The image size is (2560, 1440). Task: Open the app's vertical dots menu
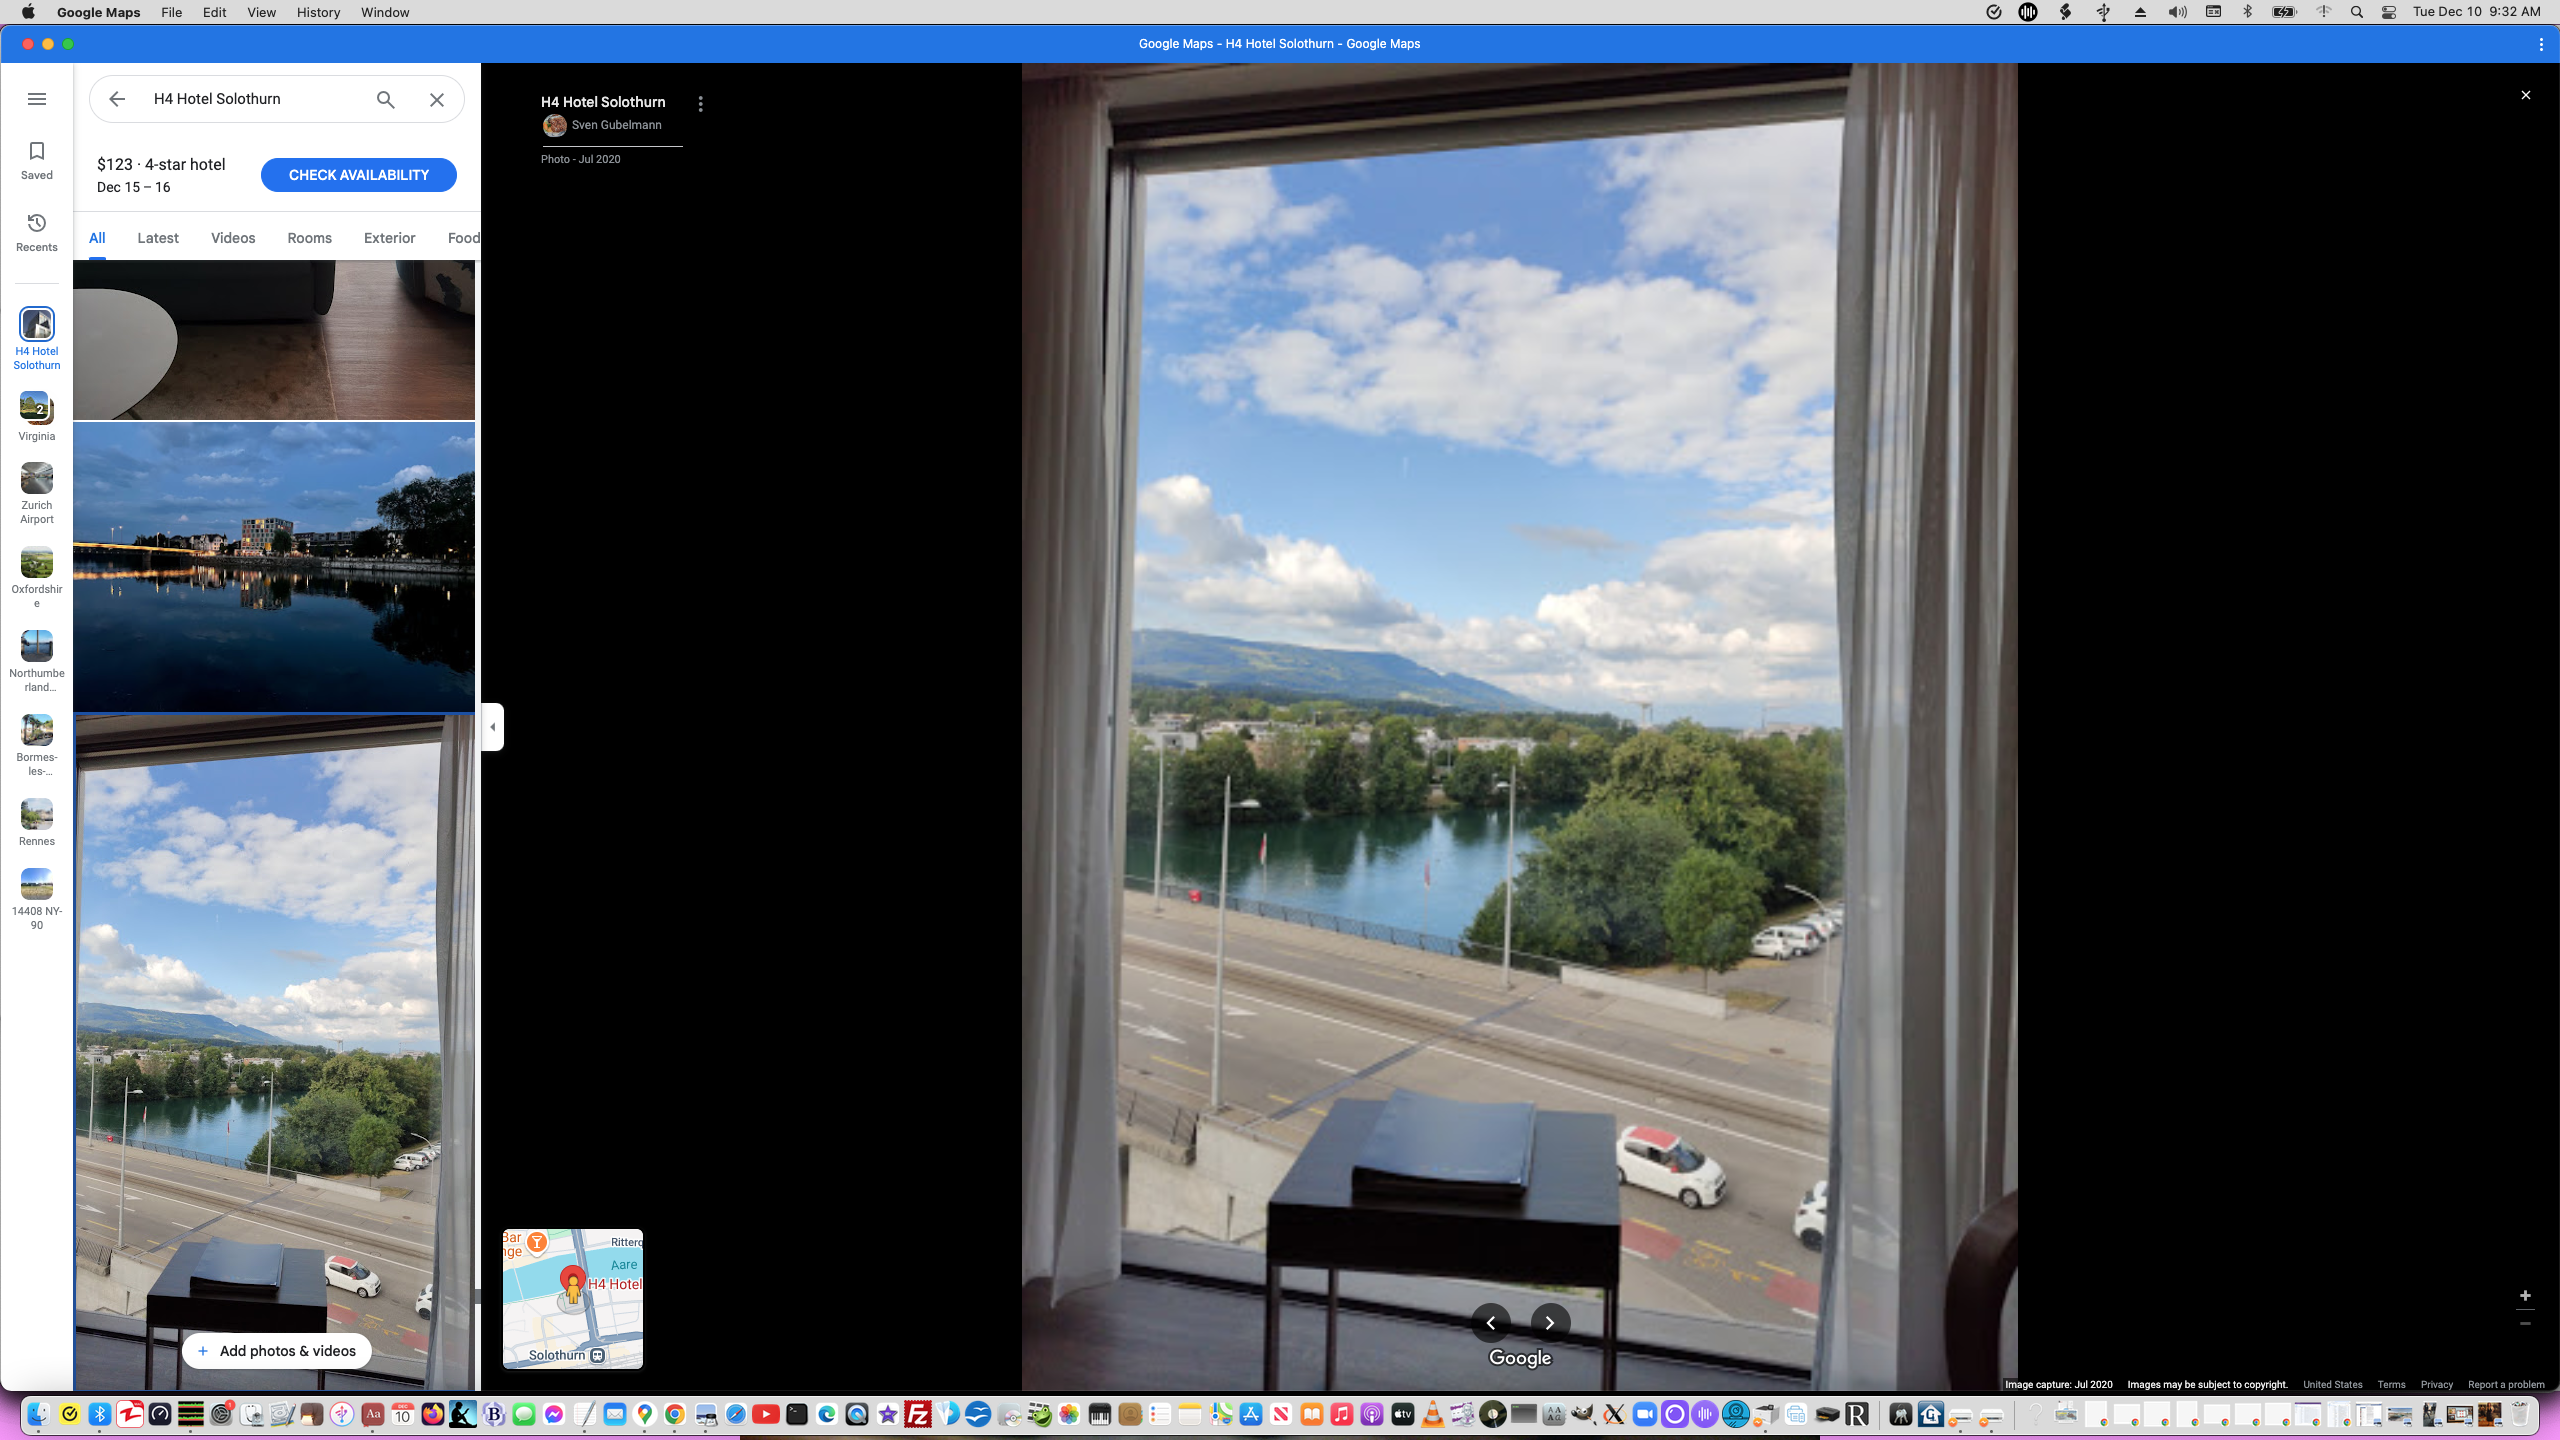2540,44
